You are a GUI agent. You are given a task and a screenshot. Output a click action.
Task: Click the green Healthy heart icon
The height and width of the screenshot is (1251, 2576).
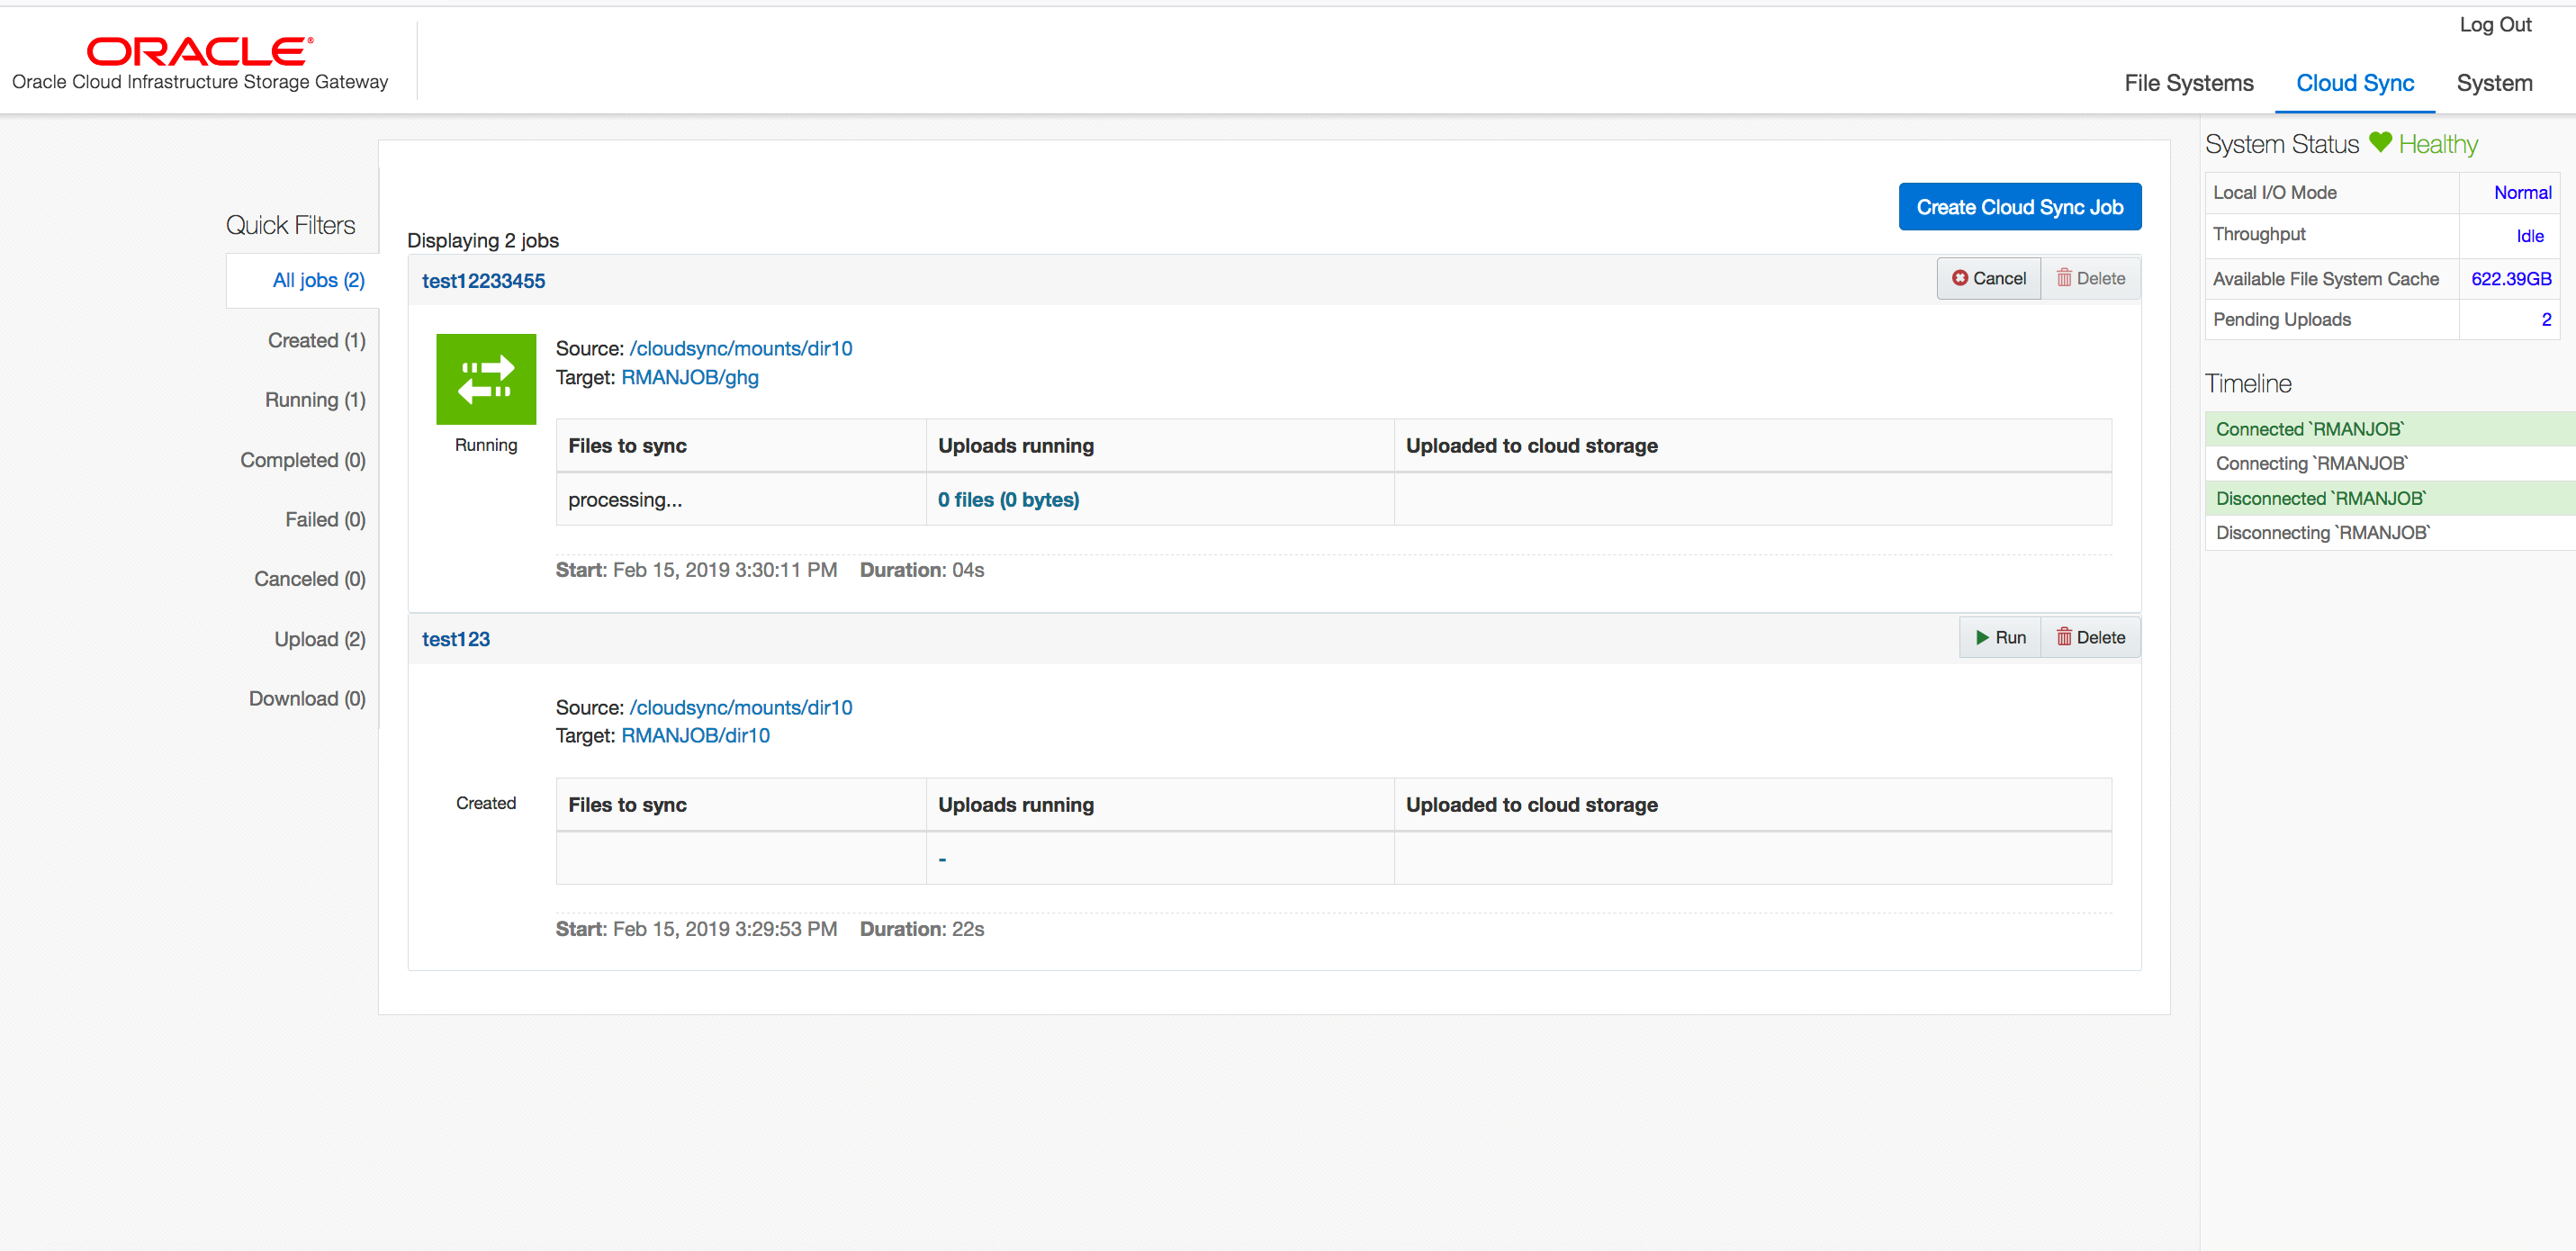(x=2380, y=143)
